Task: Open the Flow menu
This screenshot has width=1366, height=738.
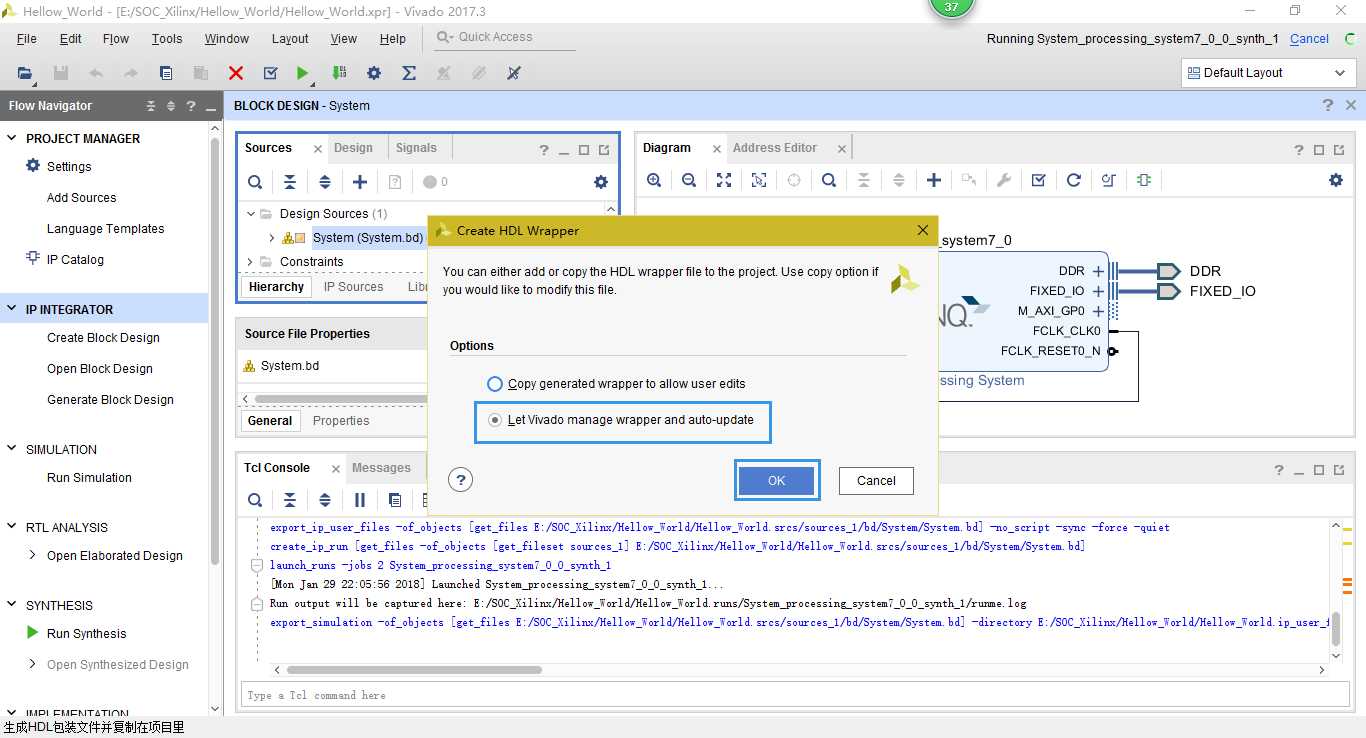Action: [x=116, y=39]
